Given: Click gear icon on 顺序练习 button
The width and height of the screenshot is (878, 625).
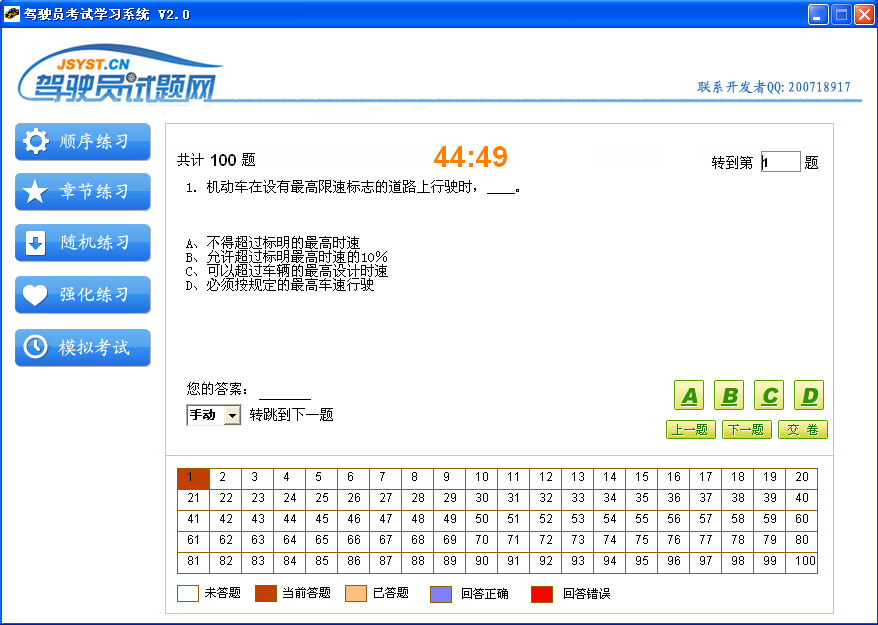Looking at the screenshot, I should (x=36, y=141).
